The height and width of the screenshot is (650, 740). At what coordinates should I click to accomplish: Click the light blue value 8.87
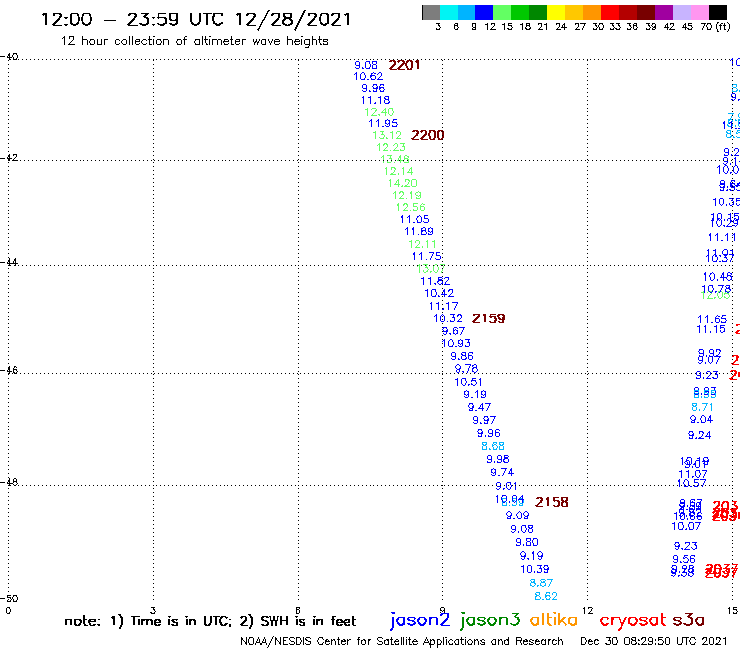tap(541, 583)
